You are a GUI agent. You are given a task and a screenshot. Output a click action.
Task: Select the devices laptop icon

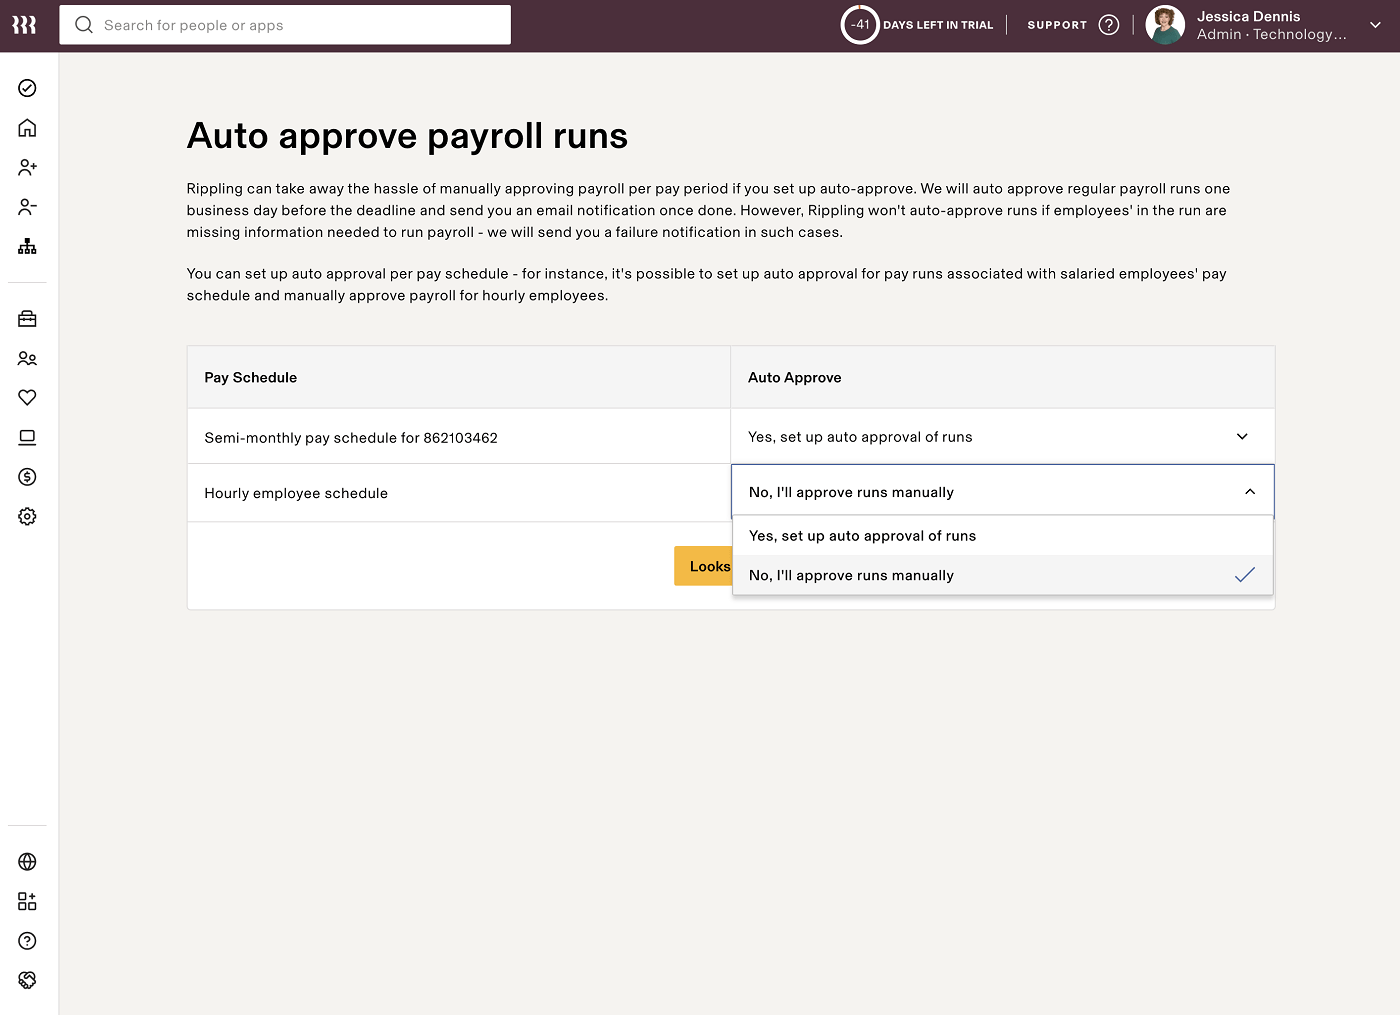pyautogui.click(x=27, y=437)
